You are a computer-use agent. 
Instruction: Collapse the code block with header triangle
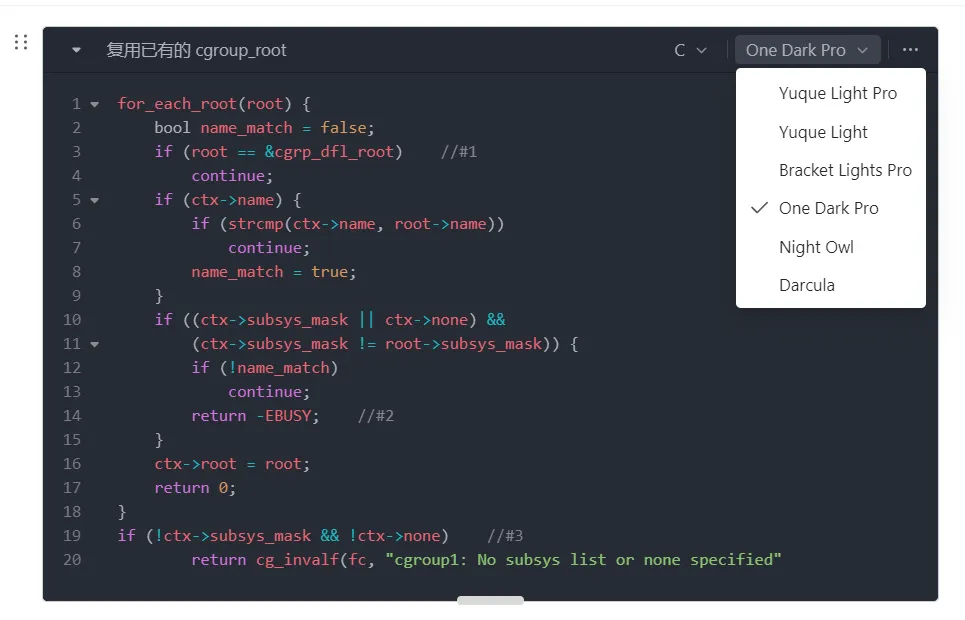click(x=76, y=50)
